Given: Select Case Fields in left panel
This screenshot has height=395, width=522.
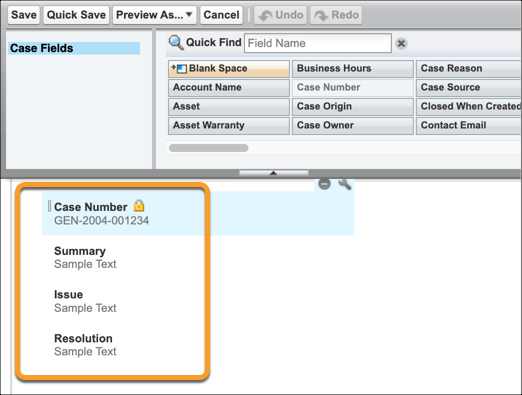Looking at the screenshot, I should 74,48.
